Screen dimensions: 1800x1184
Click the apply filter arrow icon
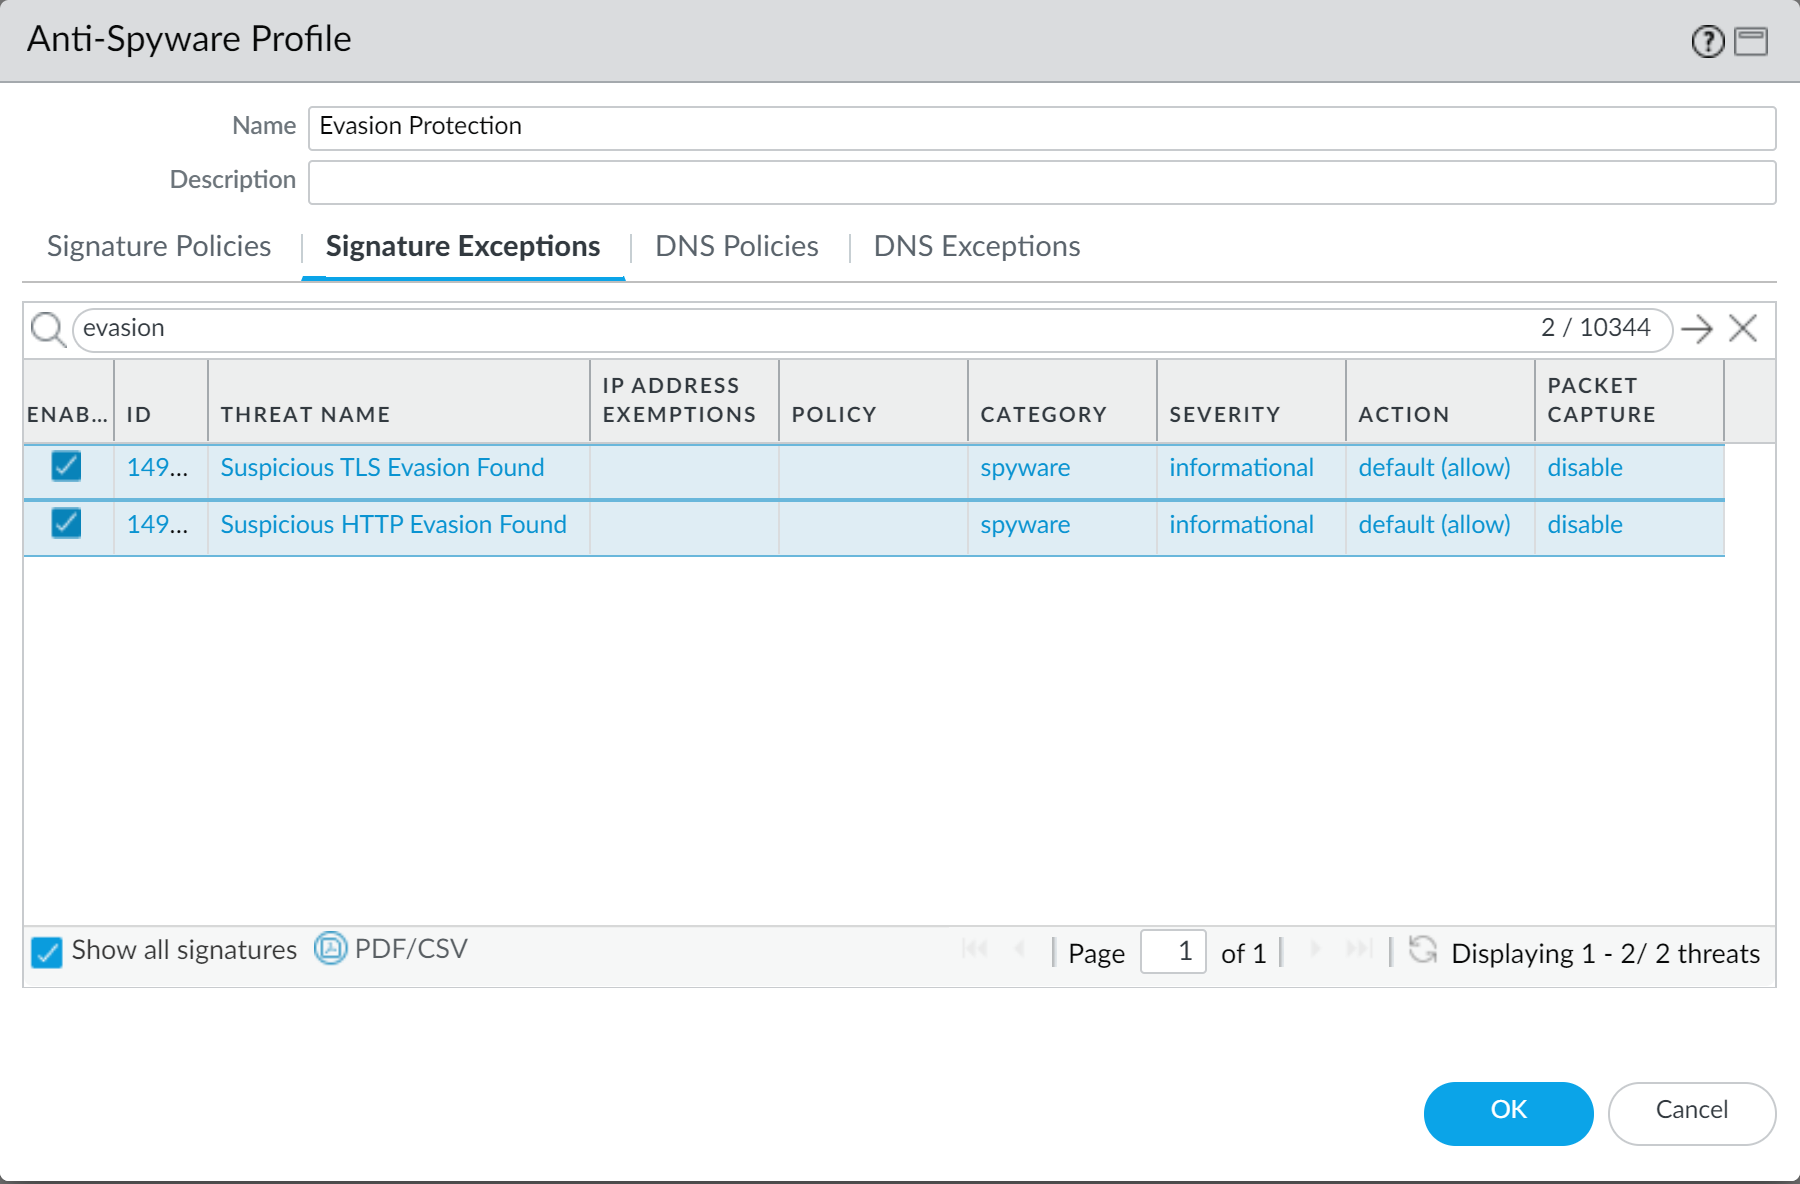click(x=1697, y=328)
